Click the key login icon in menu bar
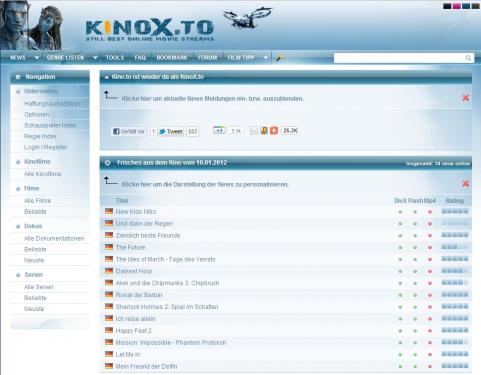Image resolution: width=481 pixels, height=375 pixels. tap(279, 58)
